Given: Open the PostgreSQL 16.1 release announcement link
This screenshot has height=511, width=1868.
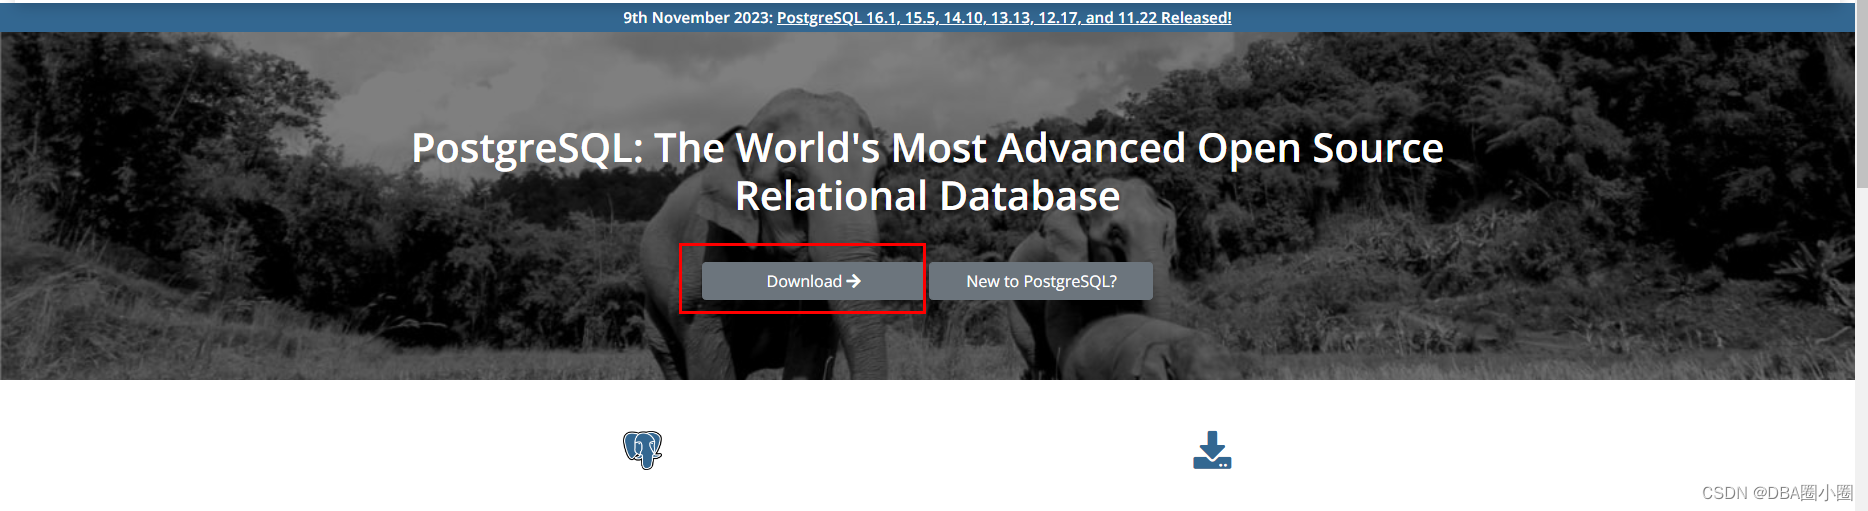Looking at the screenshot, I should tap(1004, 17).
